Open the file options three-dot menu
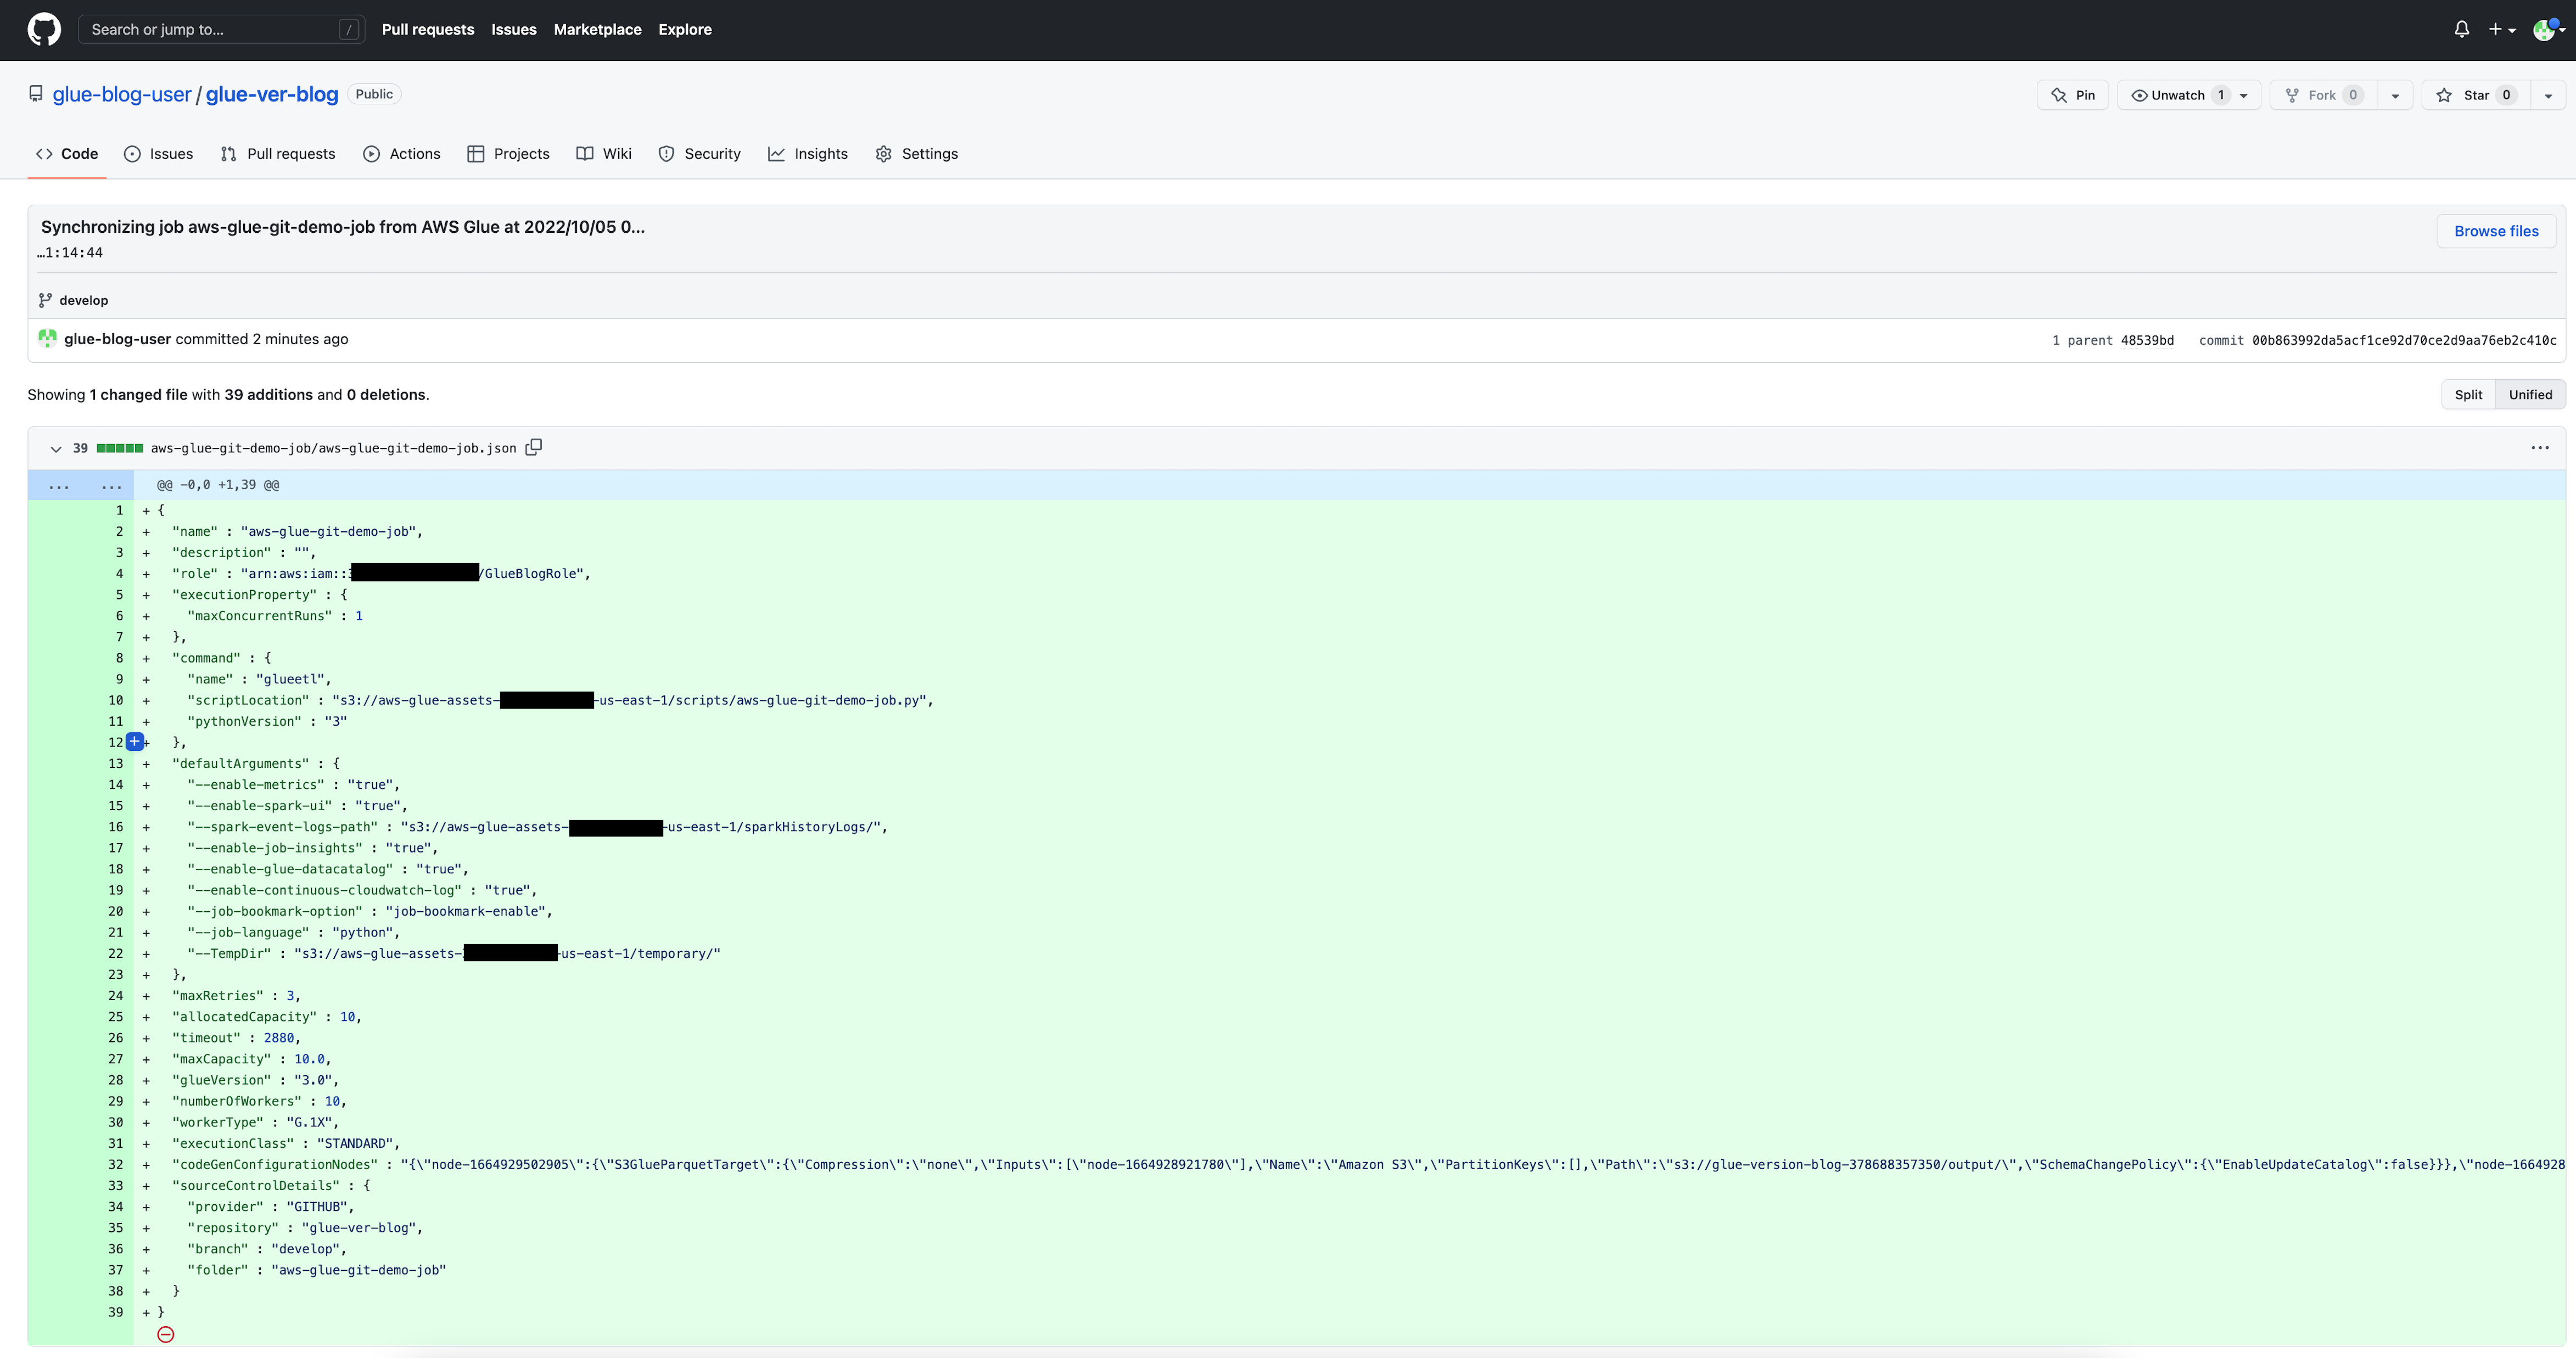The image size is (2576, 1358). pos(2539,448)
